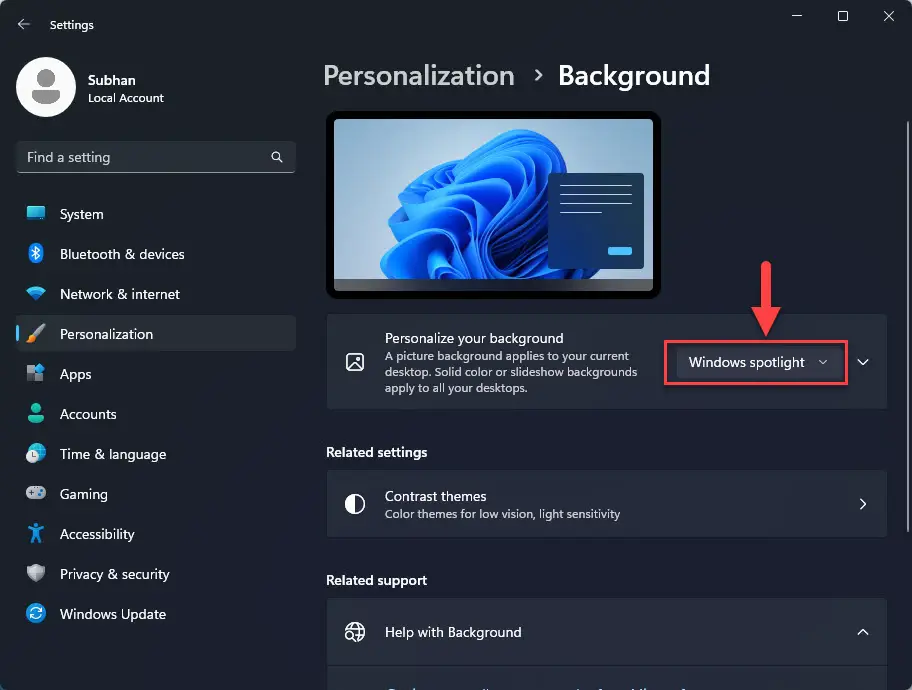The height and width of the screenshot is (690, 912).
Task: Go to Time & language settings
Action: coord(156,454)
